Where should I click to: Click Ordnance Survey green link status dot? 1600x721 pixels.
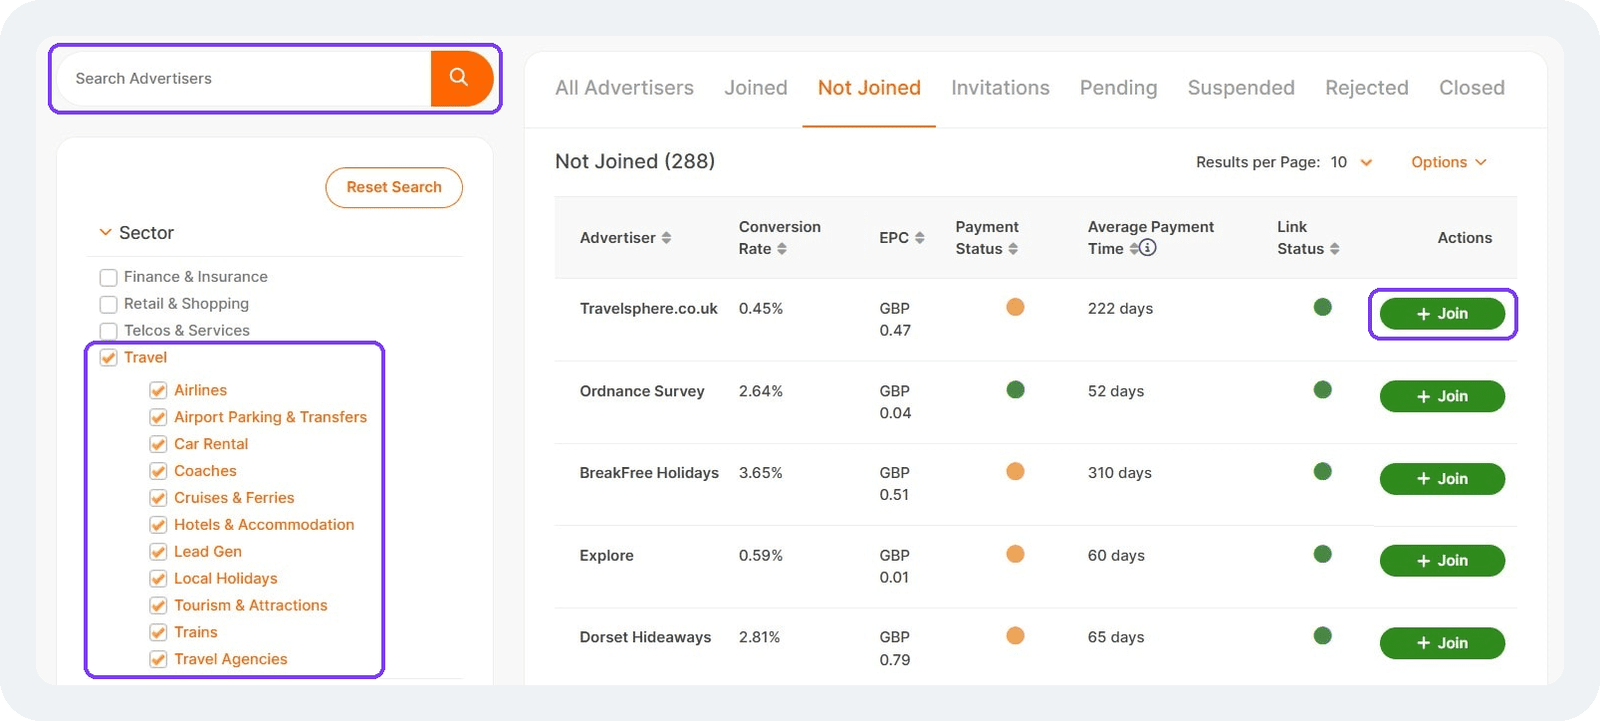1322,390
